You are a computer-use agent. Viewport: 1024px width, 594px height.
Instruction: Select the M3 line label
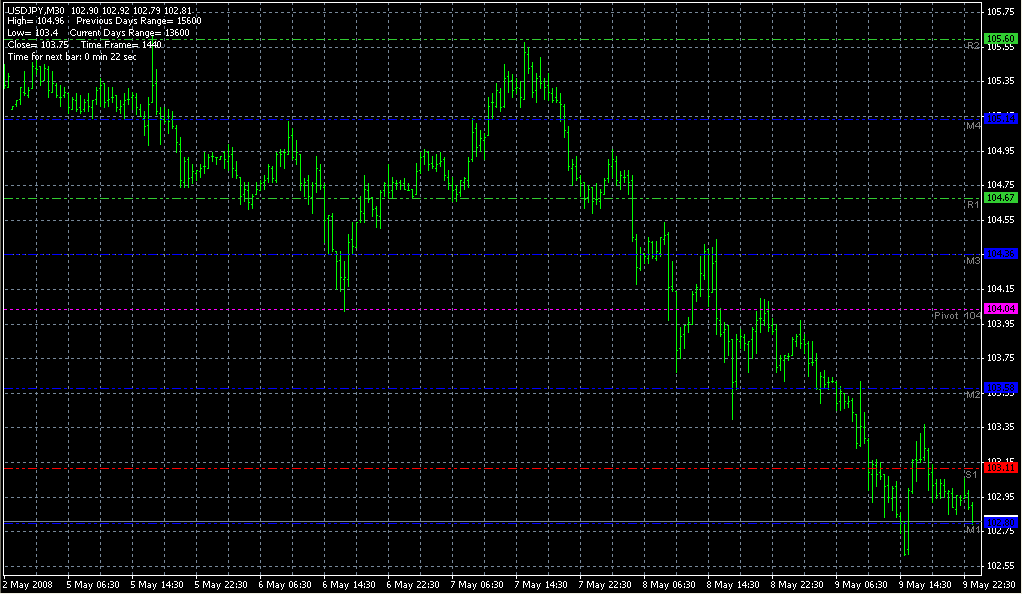973,260
